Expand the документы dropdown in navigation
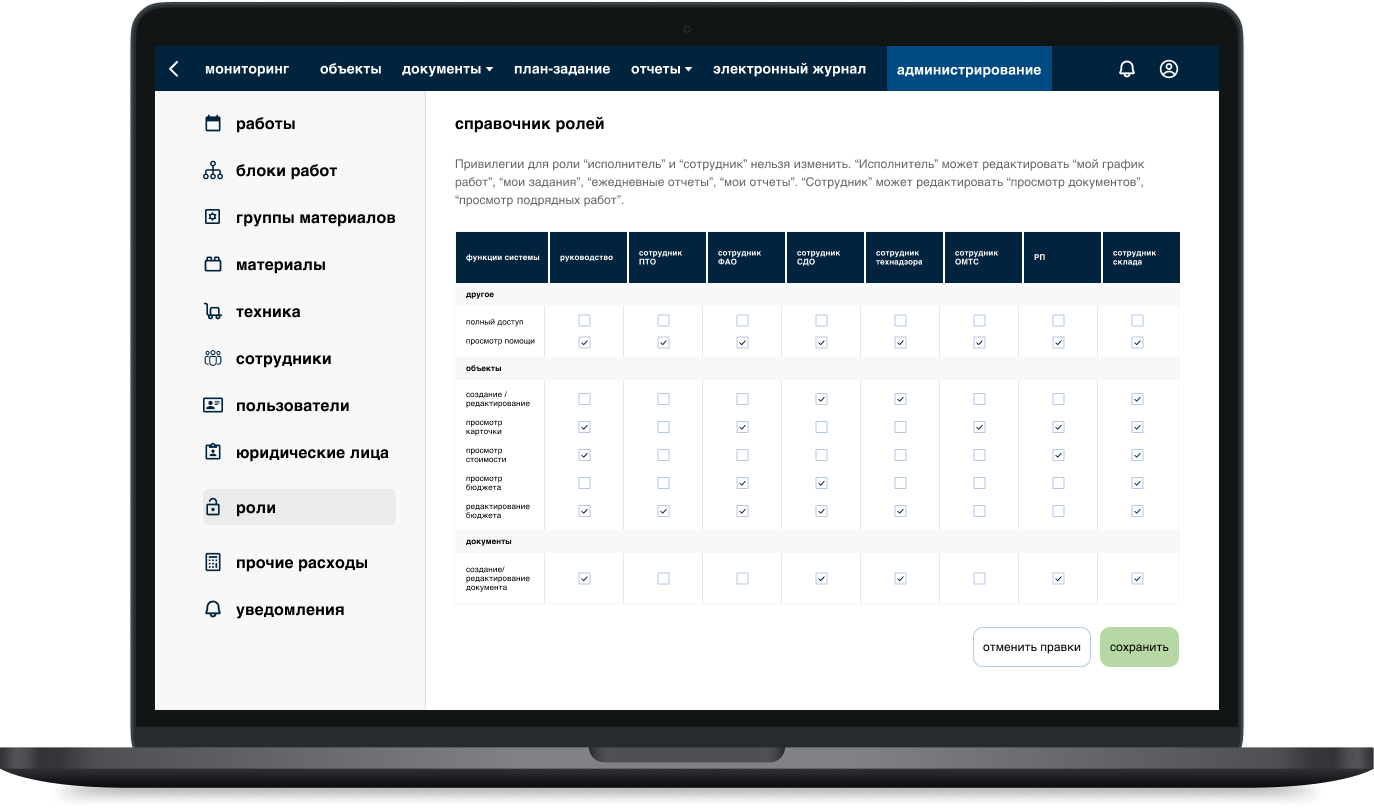Screen dimensions: 1374x809 pos(447,69)
